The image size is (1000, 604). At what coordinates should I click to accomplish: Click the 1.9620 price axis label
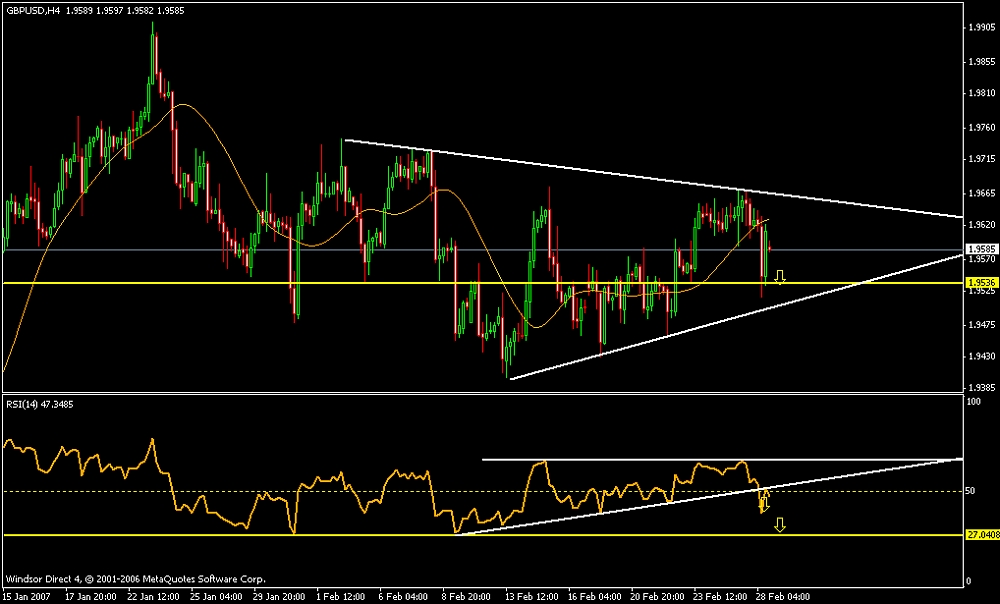(981, 225)
